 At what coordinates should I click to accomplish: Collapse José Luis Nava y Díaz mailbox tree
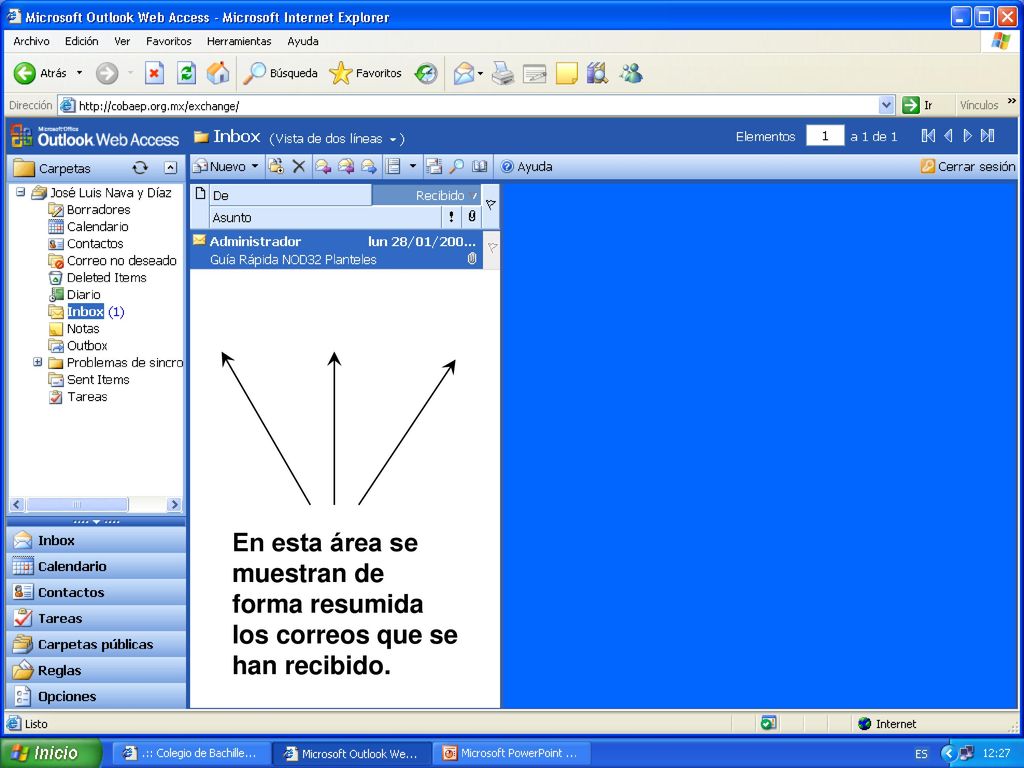click(x=21, y=192)
